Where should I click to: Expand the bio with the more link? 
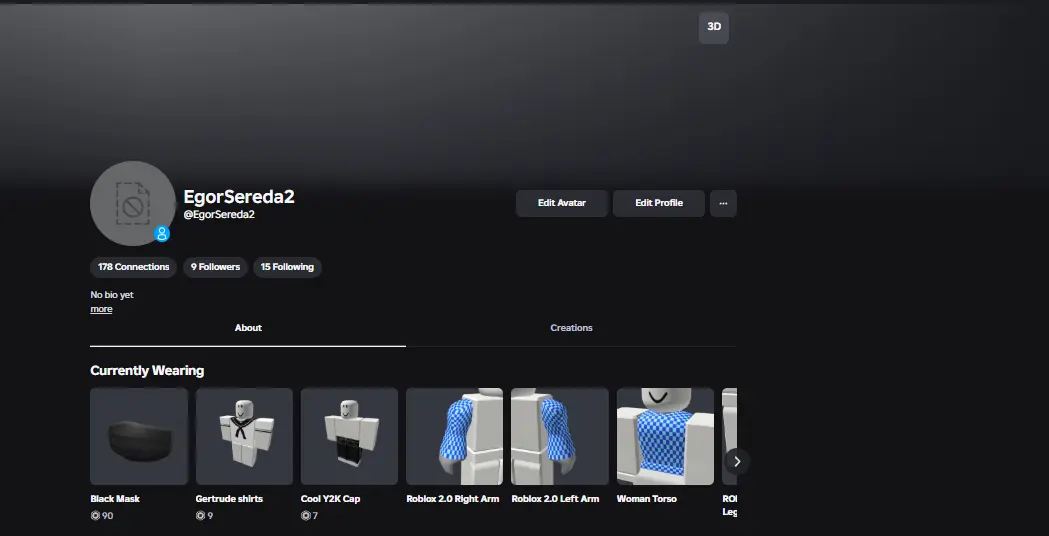[101, 309]
